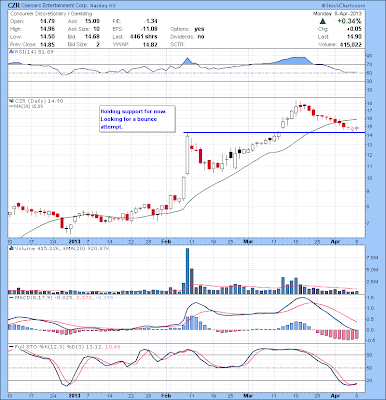Click the Full STO legend marker

[11, 347]
